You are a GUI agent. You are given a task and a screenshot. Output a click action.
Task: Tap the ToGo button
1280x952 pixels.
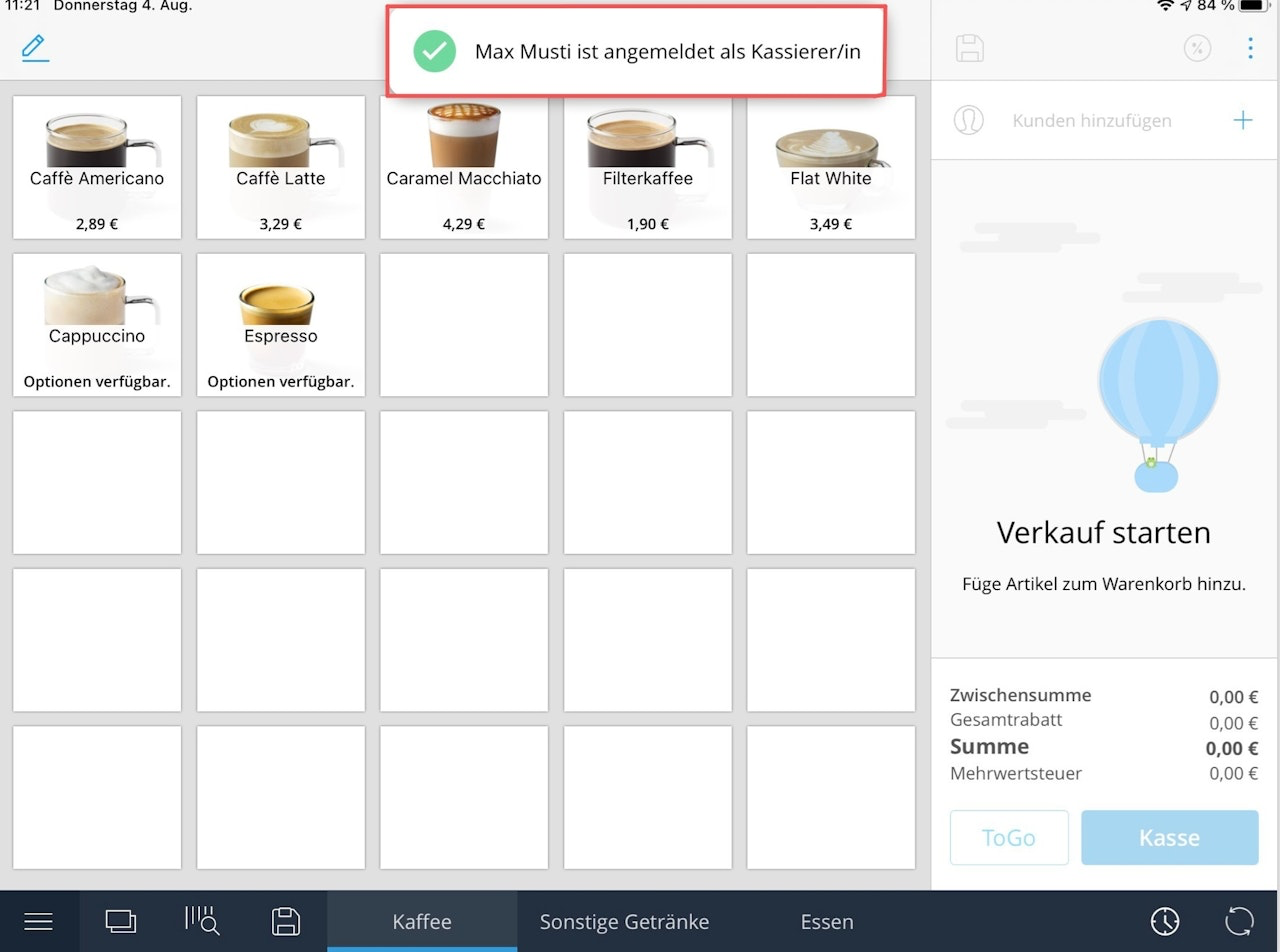(x=1009, y=837)
